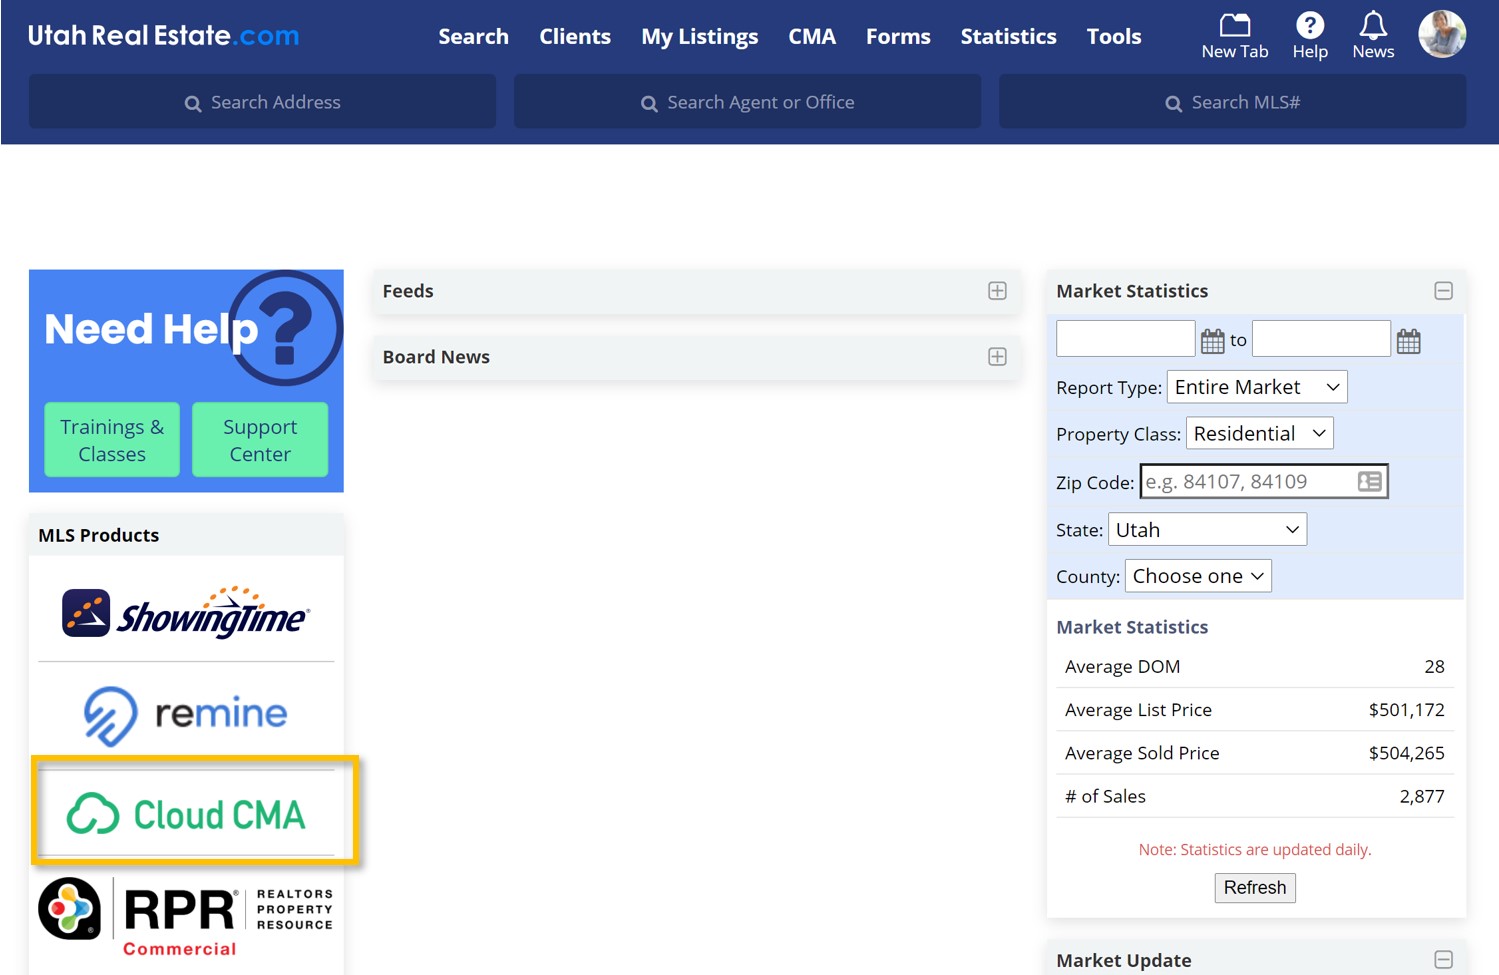Image resolution: width=1499 pixels, height=975 pixels.
Task: Click the Refresh statistics button
Action: (x=1254, y=887)
